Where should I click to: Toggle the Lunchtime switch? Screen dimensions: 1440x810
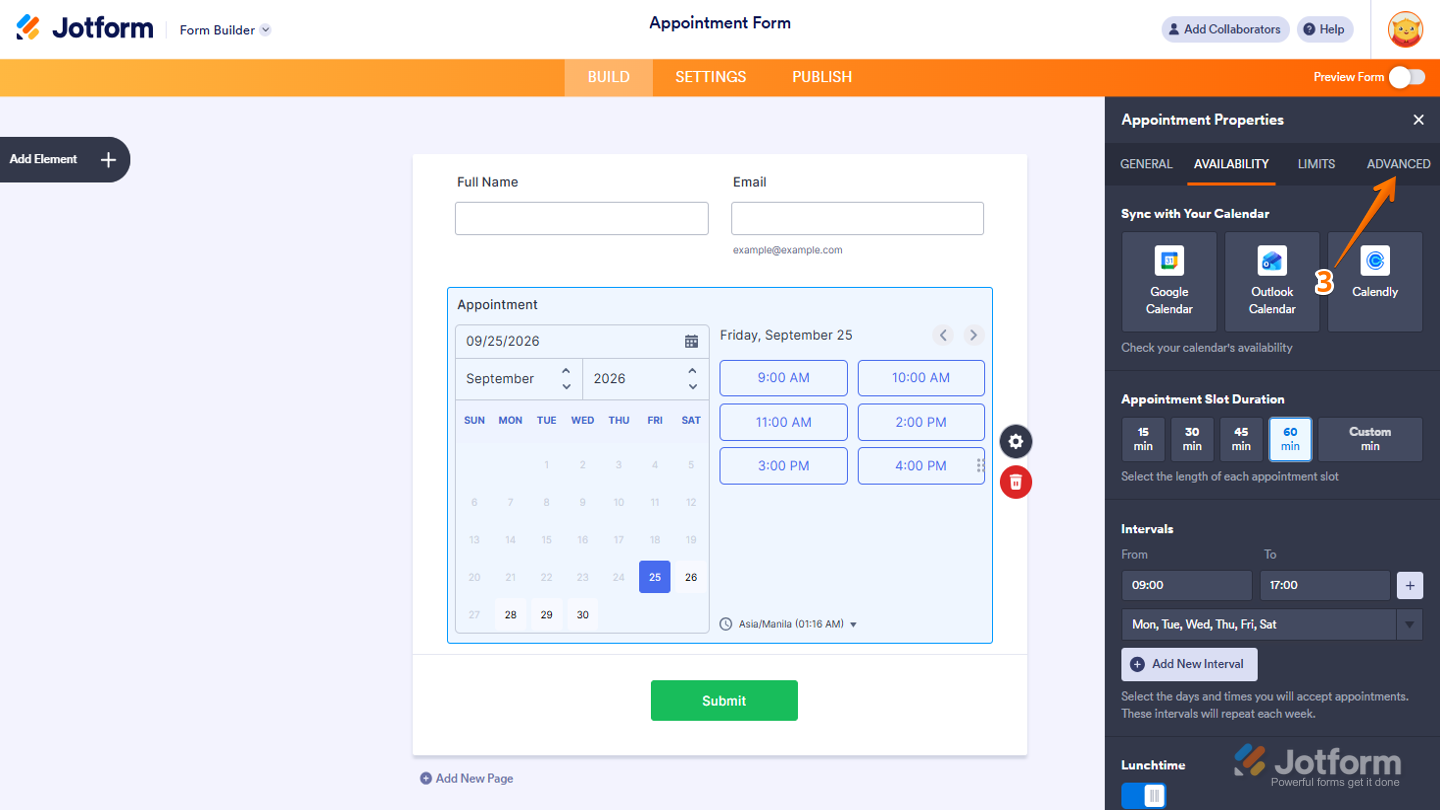click(1143, 796)
